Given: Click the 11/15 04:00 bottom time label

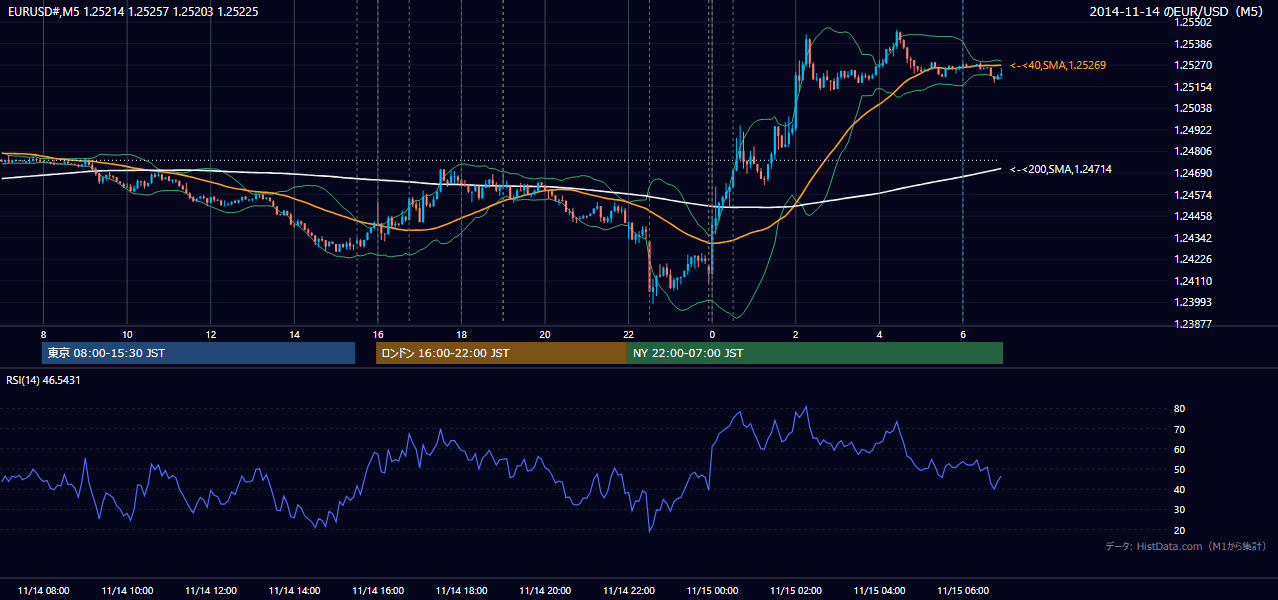Looking at the screenshot, I should [x=879, y=591].
